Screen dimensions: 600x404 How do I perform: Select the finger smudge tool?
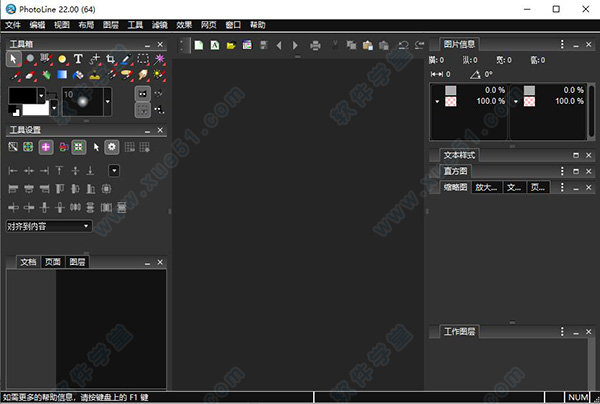point(143,75)
